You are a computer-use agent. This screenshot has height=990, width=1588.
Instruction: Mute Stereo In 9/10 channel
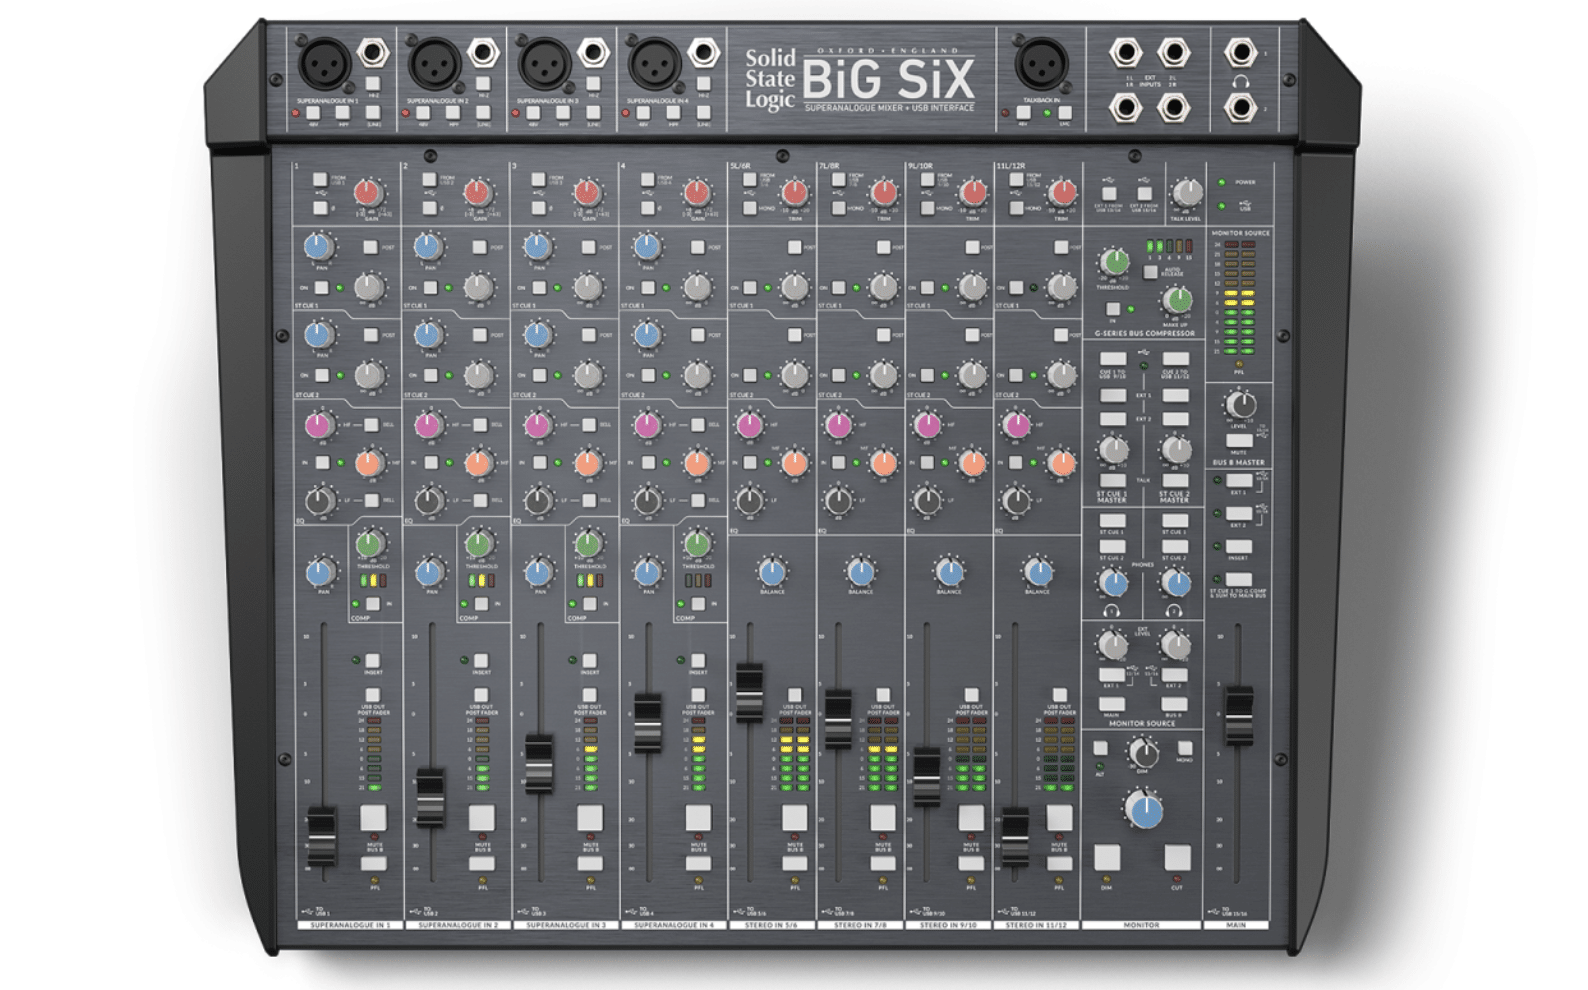tap(971, 818)
